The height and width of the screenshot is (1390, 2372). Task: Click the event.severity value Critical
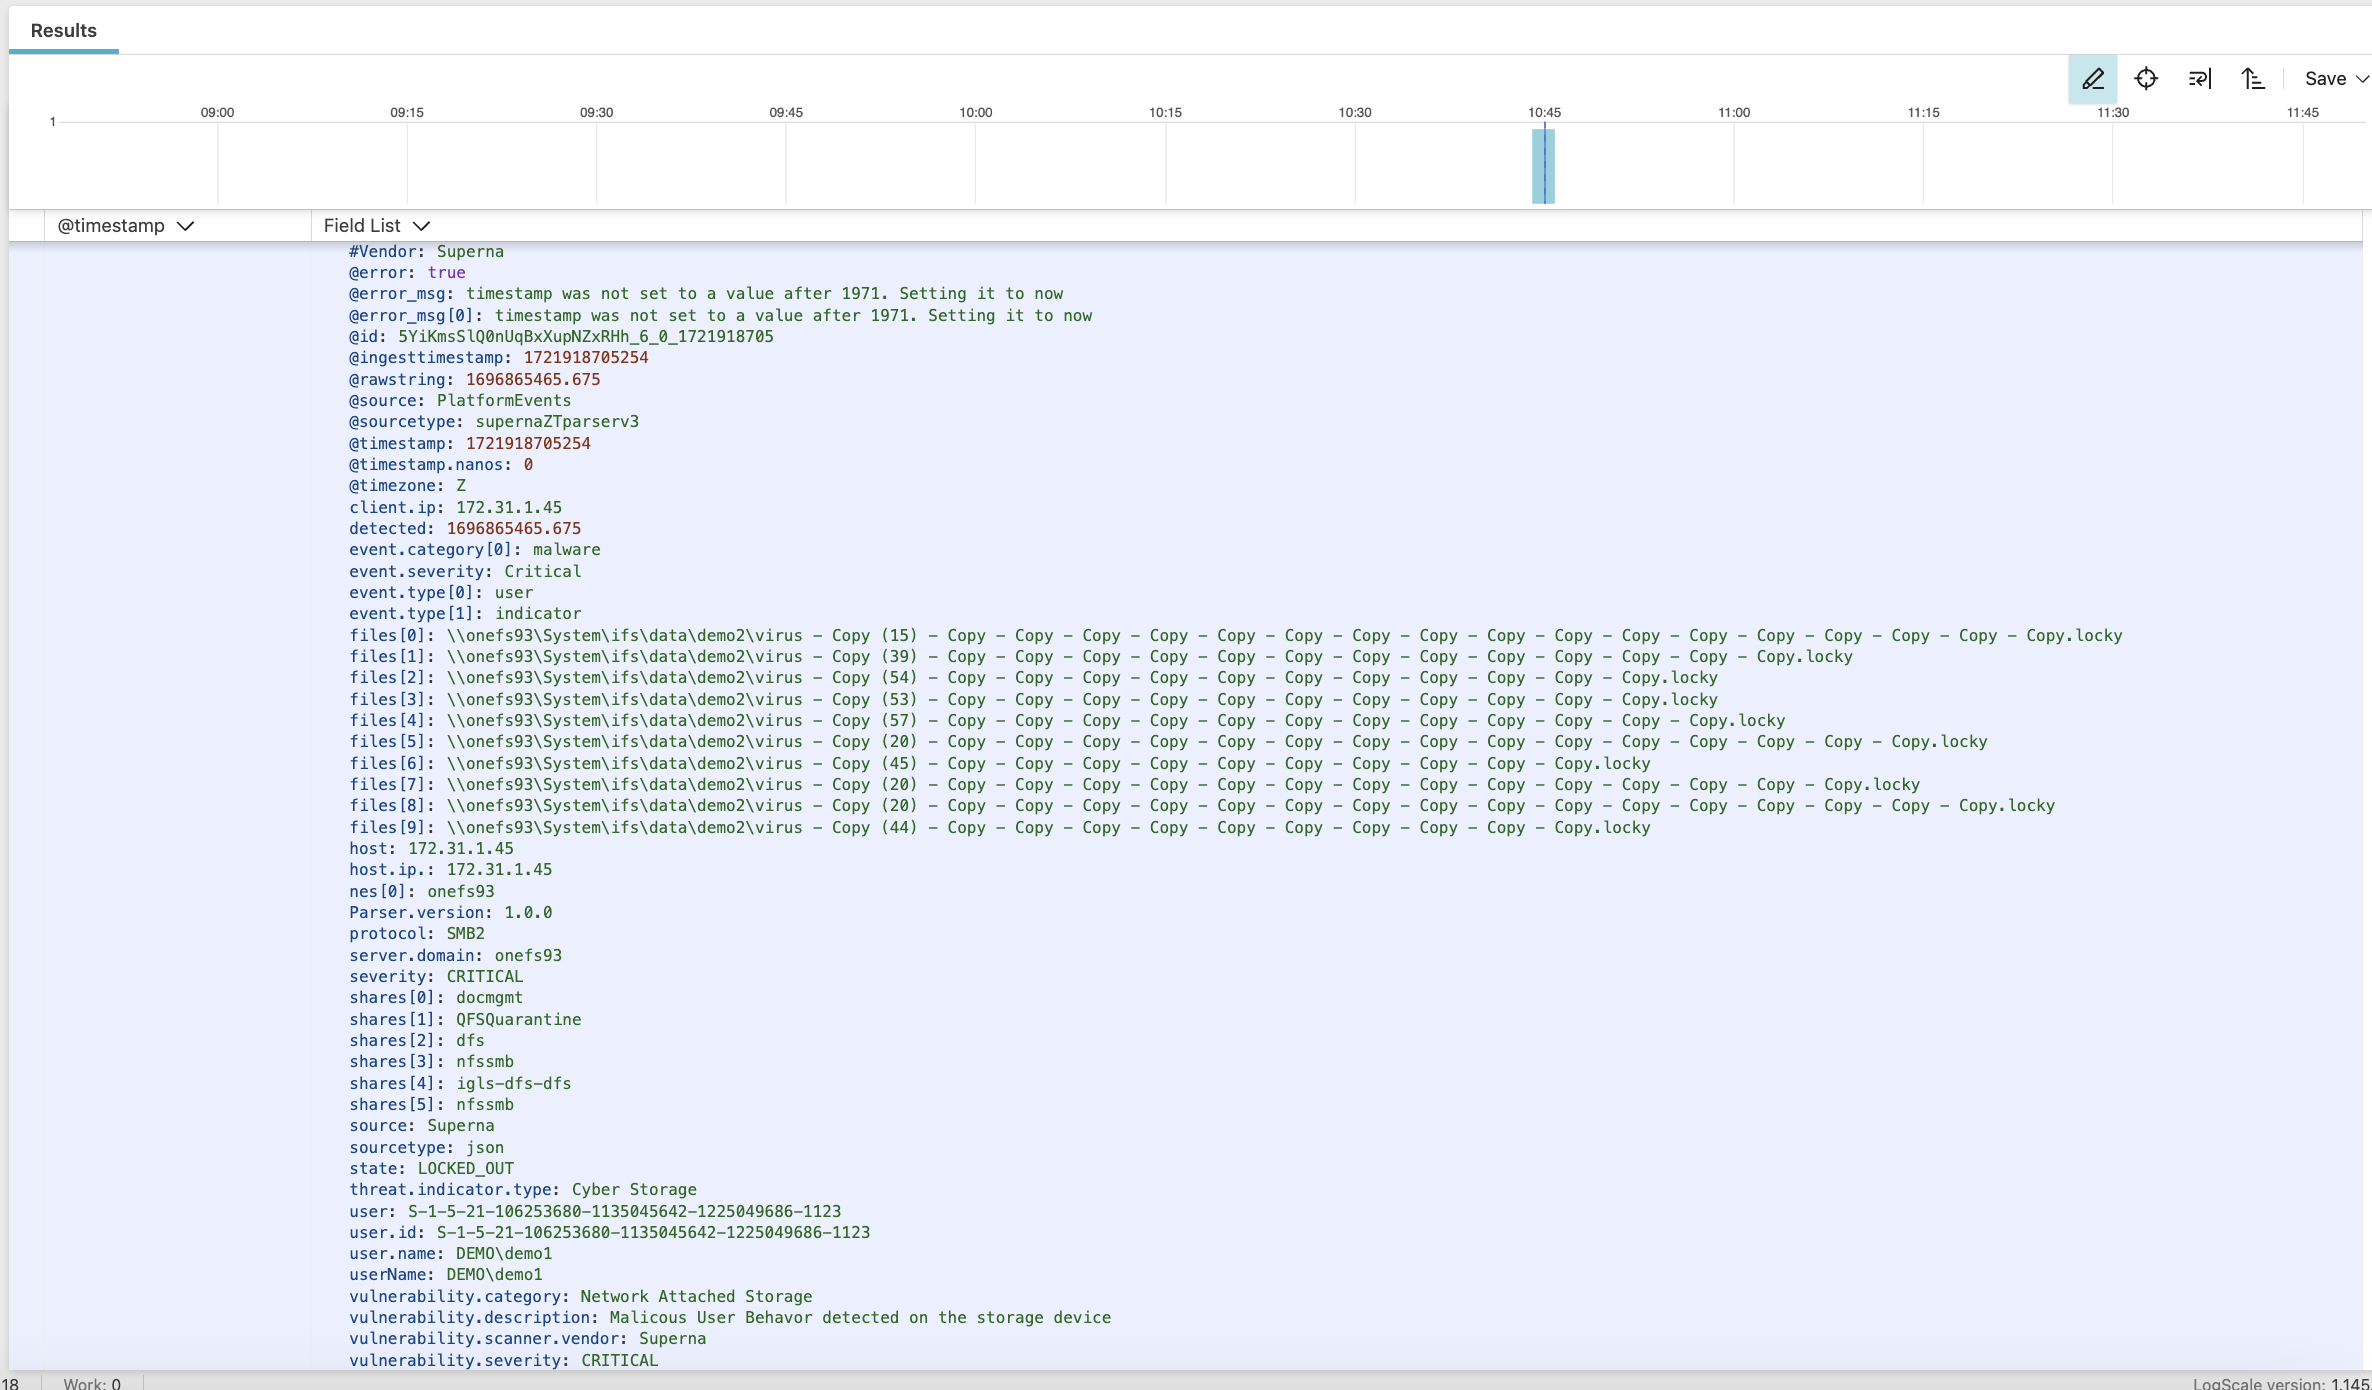click(542, 571)
